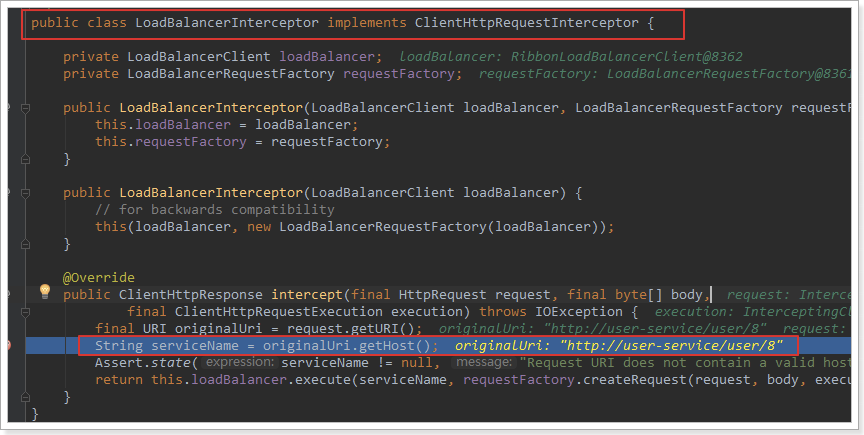The height and width of the screenshot is (435, 864).
Task: Click the LoadBalancerClient type in the private field line
Action: (199, 57)
